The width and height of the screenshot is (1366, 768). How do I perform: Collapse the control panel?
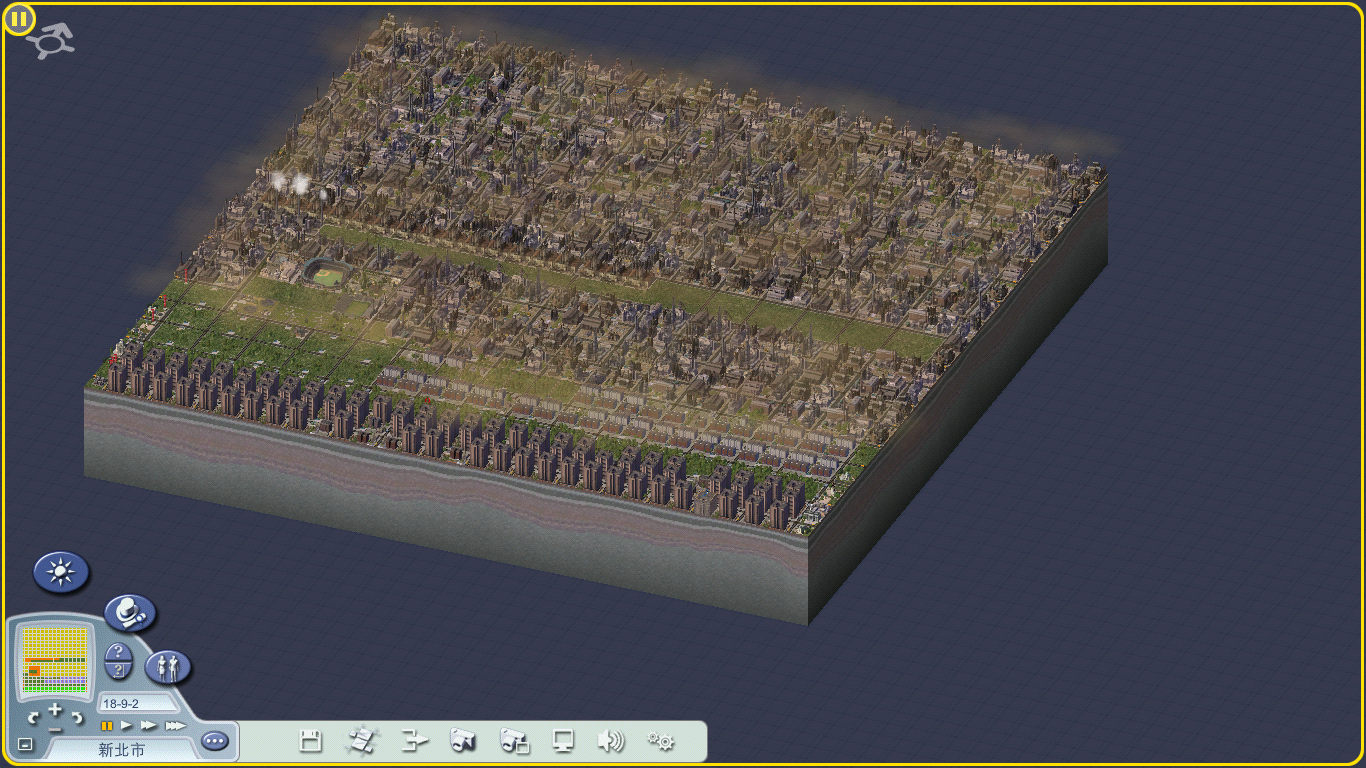coord(25,744)
